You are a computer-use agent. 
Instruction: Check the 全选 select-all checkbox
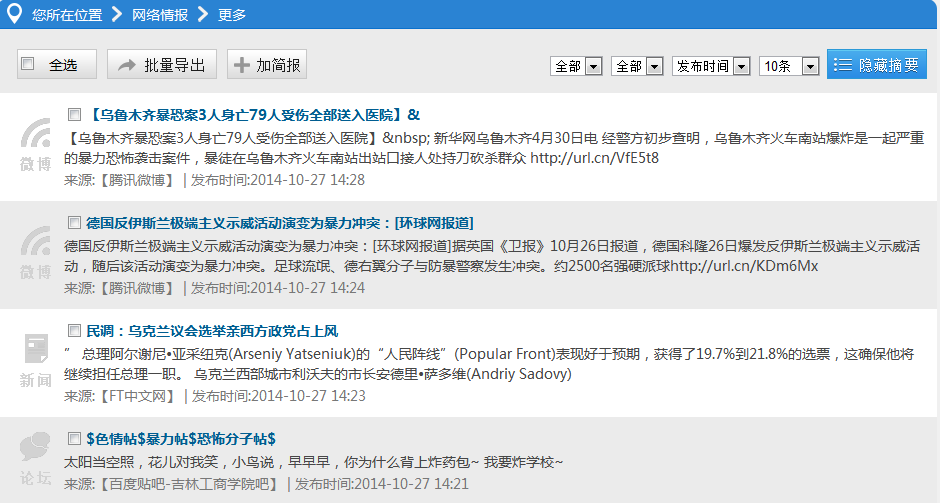coord(28,64)
